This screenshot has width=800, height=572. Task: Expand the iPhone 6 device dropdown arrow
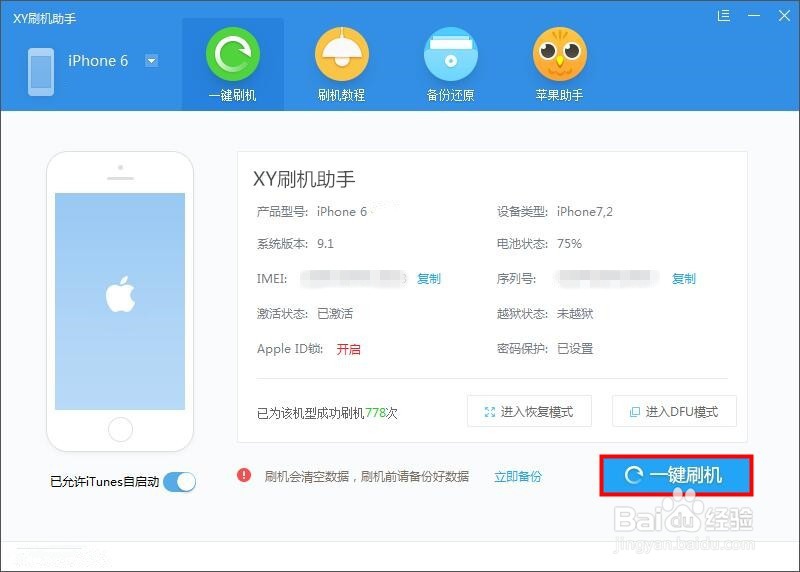(152, 61)
